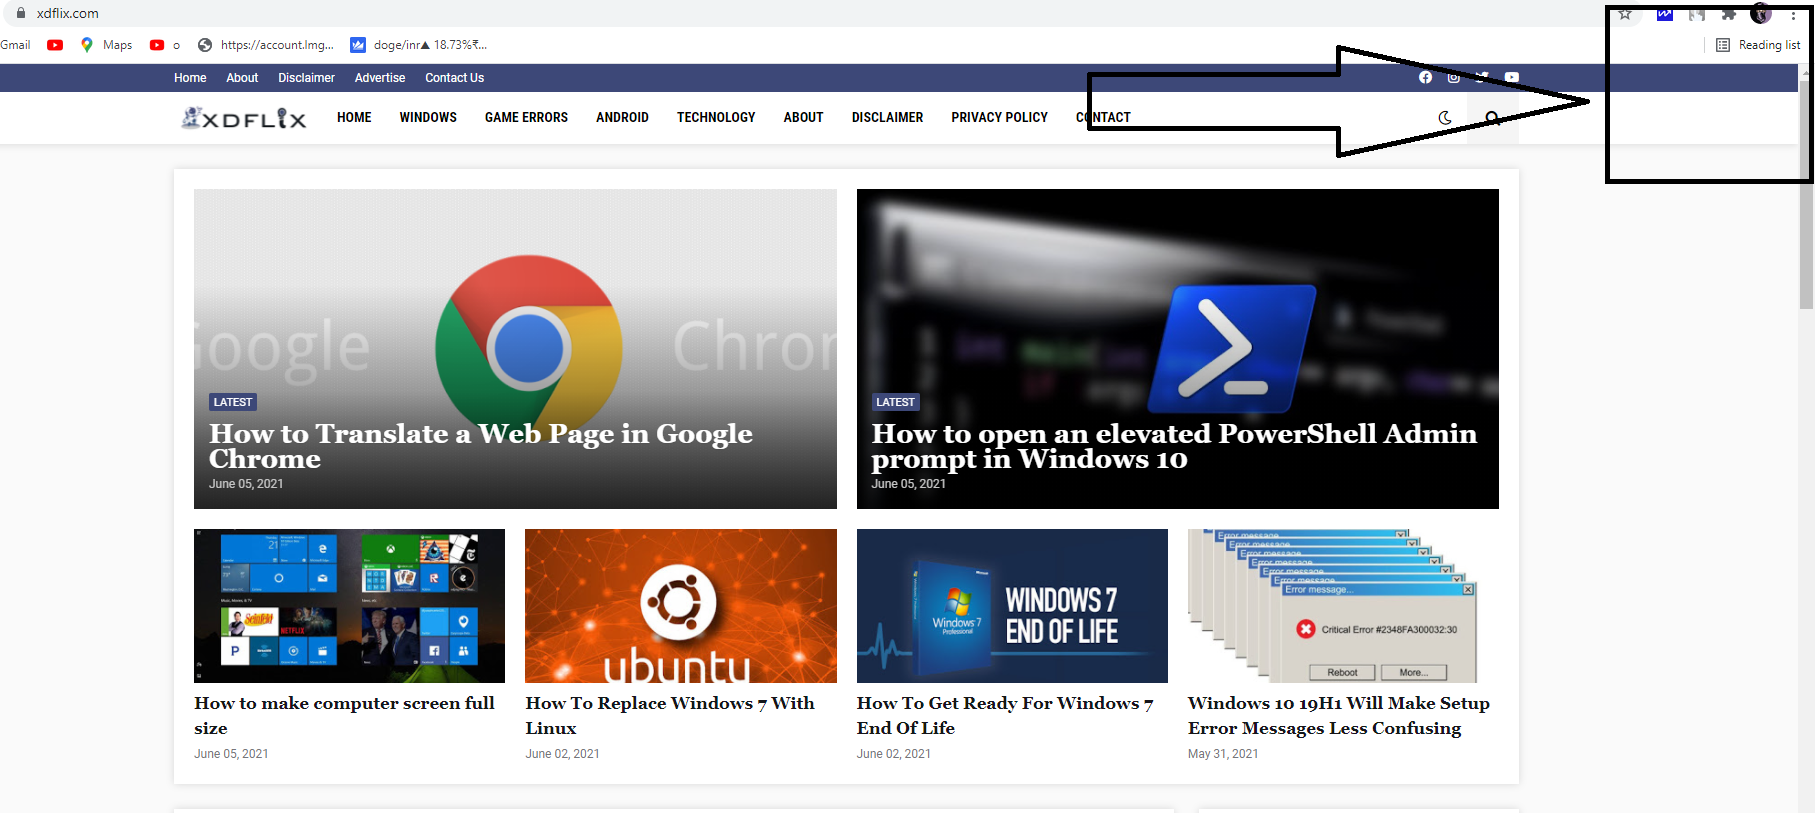The width and height of the screenshot is (1815, 813).
Task: Open the elevated PowerShell Admin article headline
Action: pyautogui.click(x=1174, y=446)
